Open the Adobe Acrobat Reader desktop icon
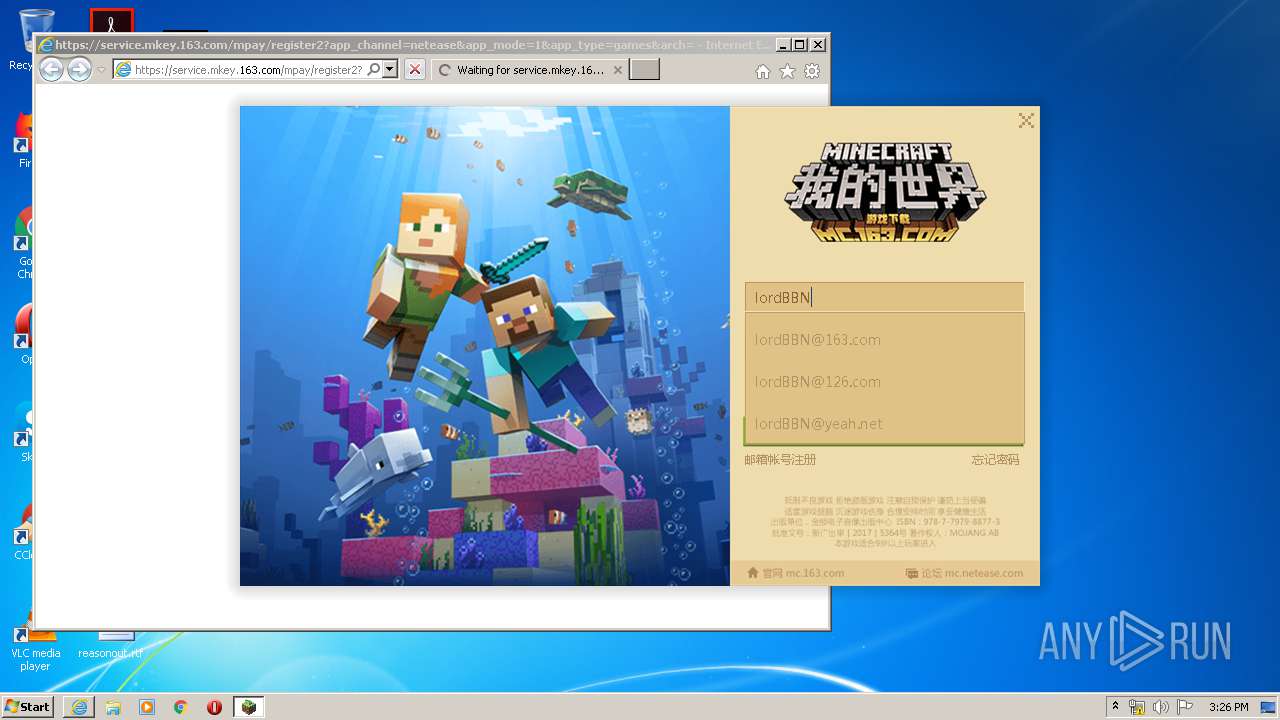1280x720 pixels. [111, 21]
